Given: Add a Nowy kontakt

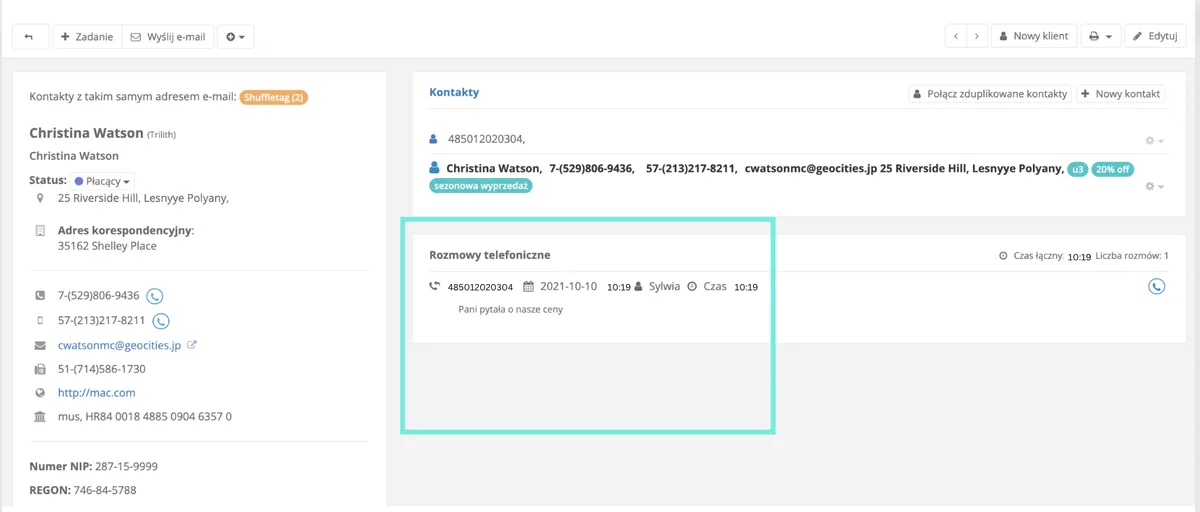Looking at the screenshot, I should 1120,94.
